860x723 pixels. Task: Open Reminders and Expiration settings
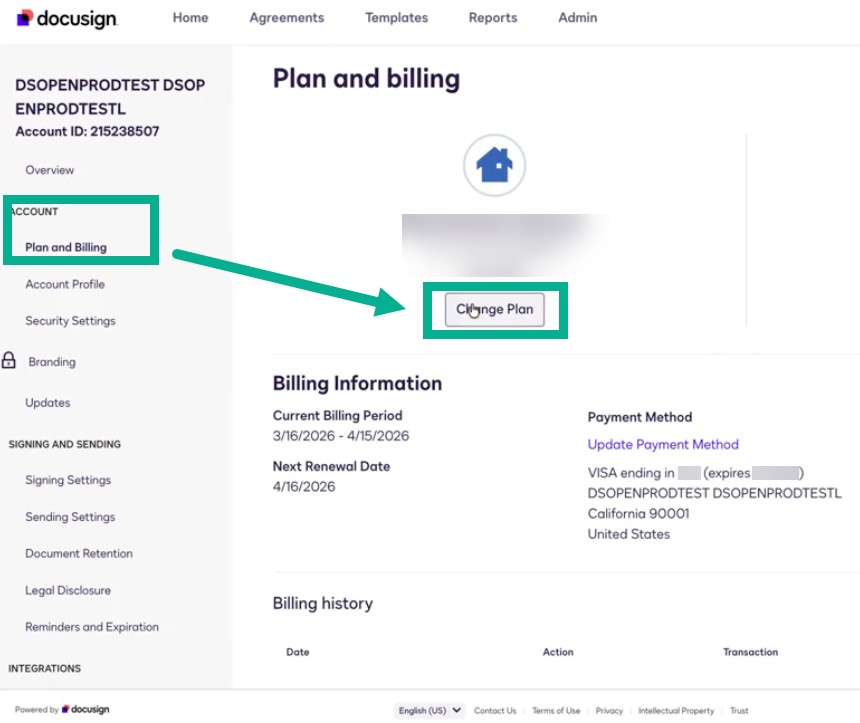pos(92,627)
